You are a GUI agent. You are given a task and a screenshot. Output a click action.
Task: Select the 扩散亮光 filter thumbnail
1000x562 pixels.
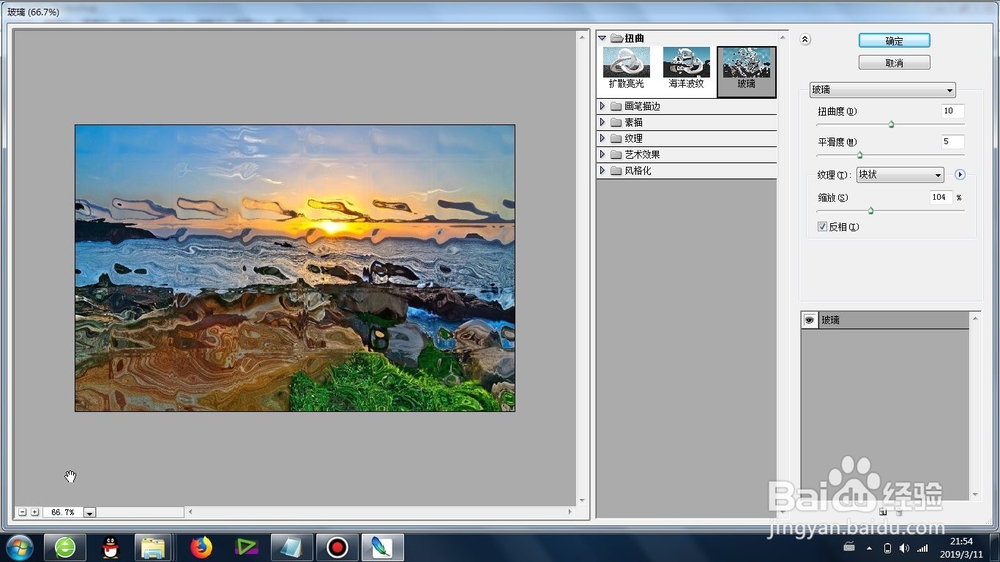pyautogui.click(x=626, y=68)
